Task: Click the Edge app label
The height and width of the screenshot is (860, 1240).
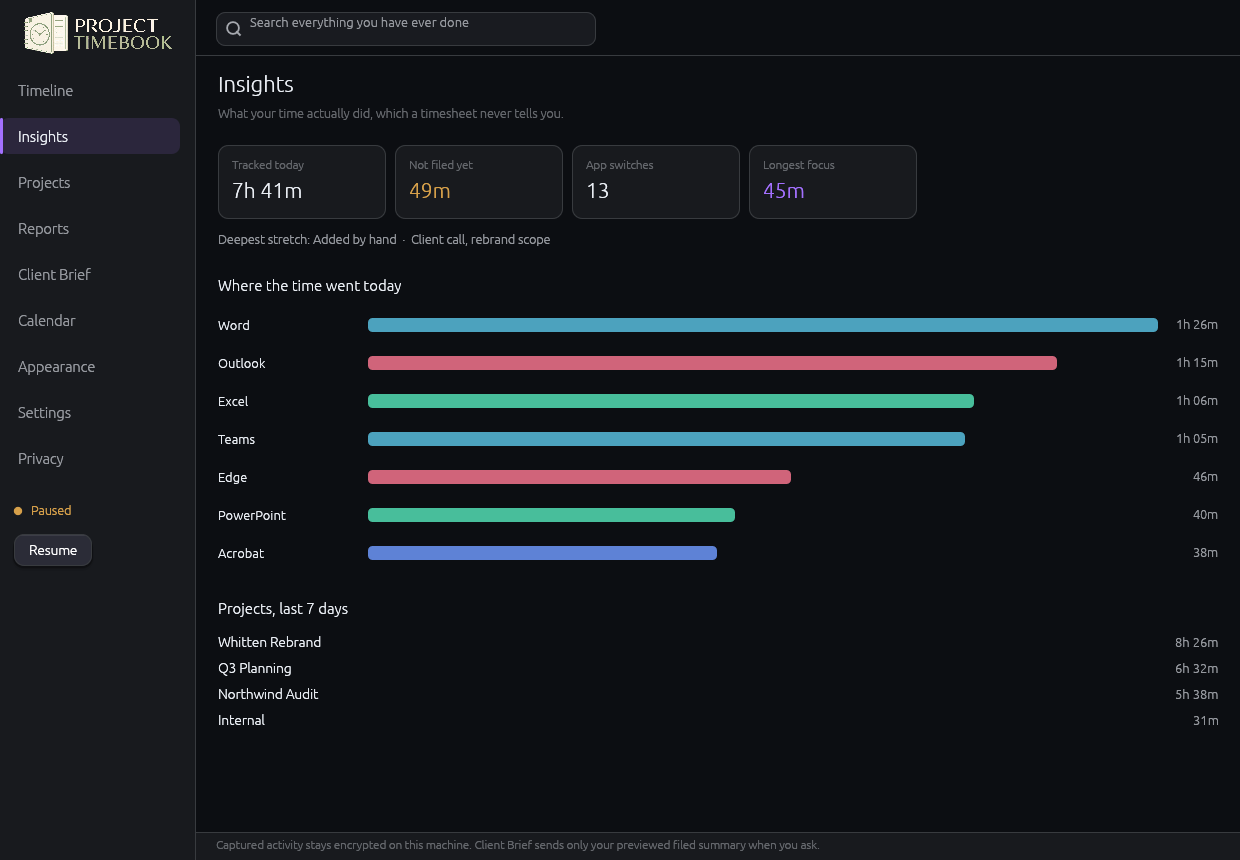Action: click(x=232, y=477)
